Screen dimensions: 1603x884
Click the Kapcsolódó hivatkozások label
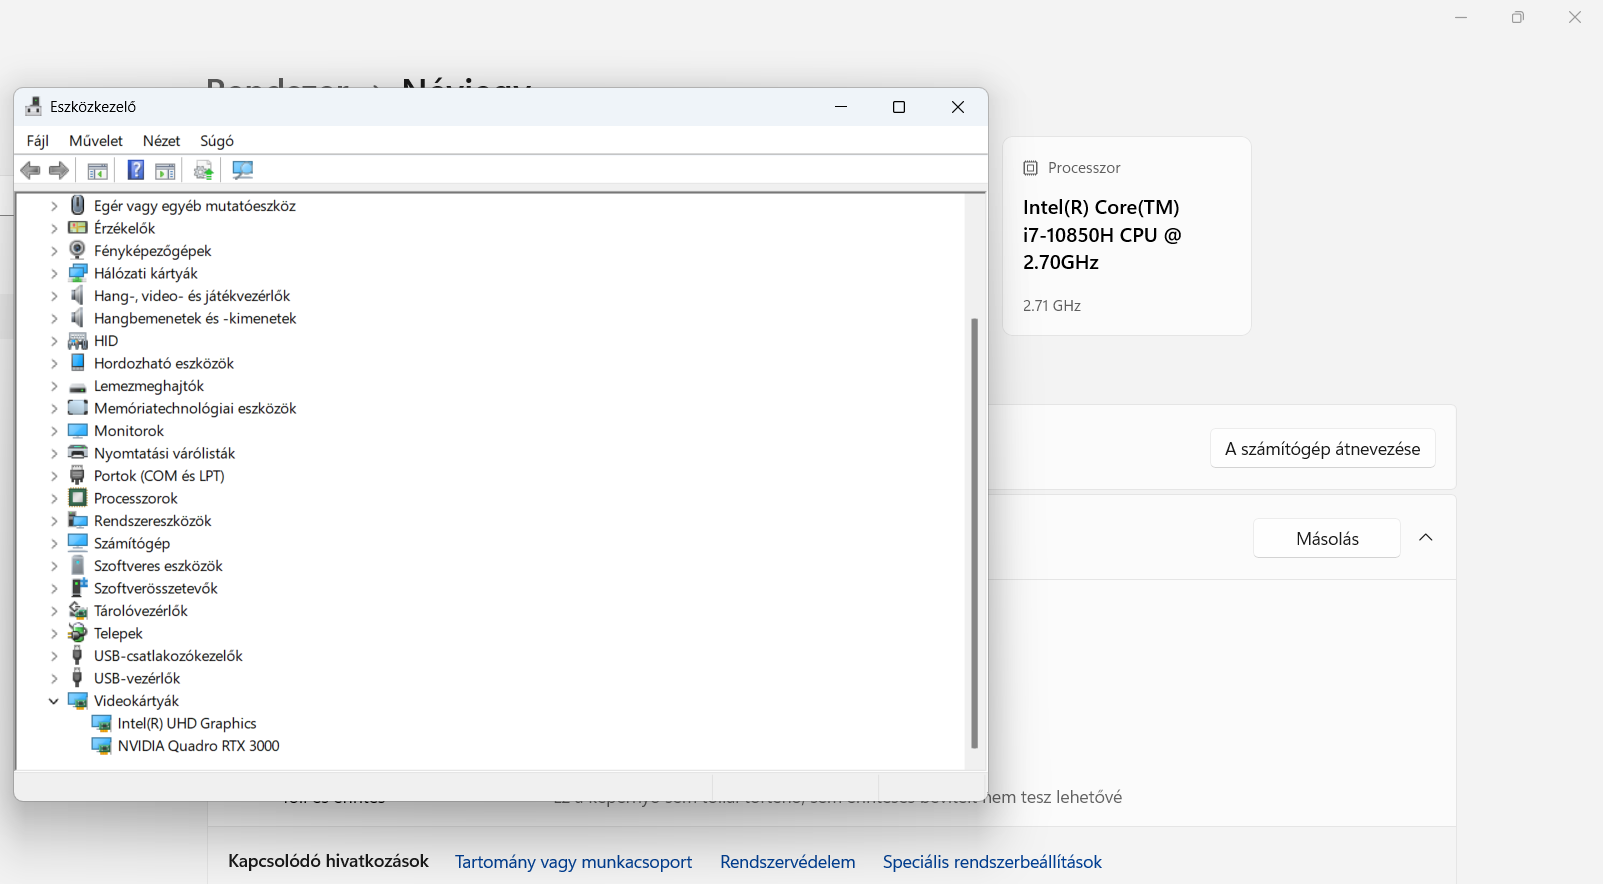(328, 861)
